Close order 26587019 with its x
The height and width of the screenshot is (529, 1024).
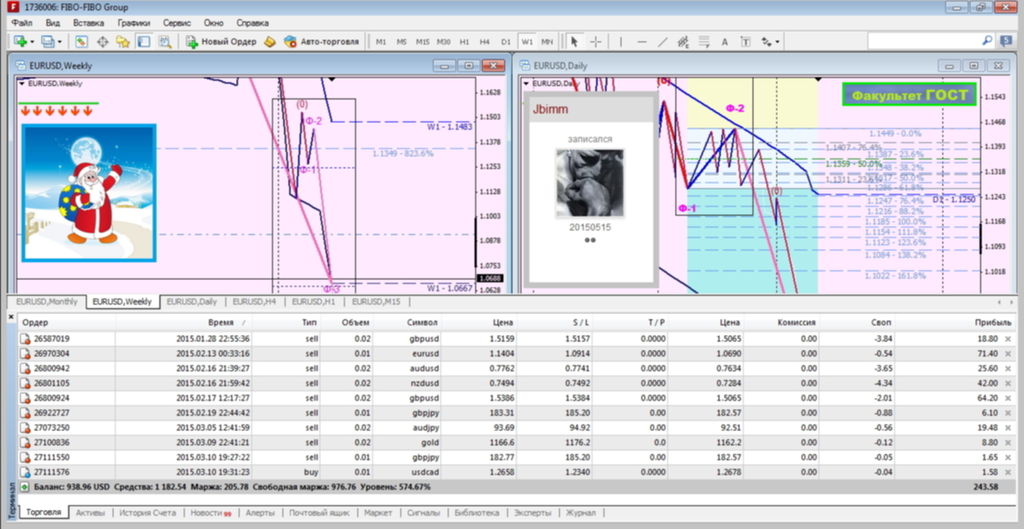(x=1008, y=339)
